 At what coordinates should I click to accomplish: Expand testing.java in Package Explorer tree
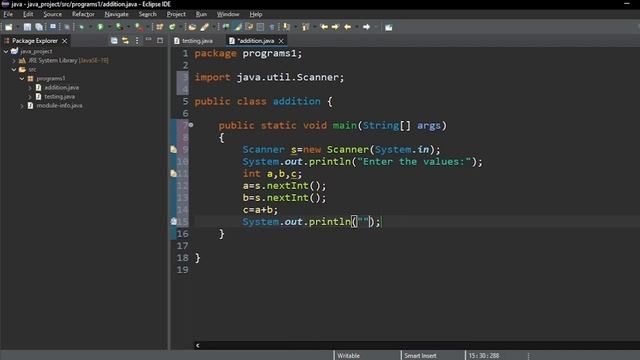(30, 97)
